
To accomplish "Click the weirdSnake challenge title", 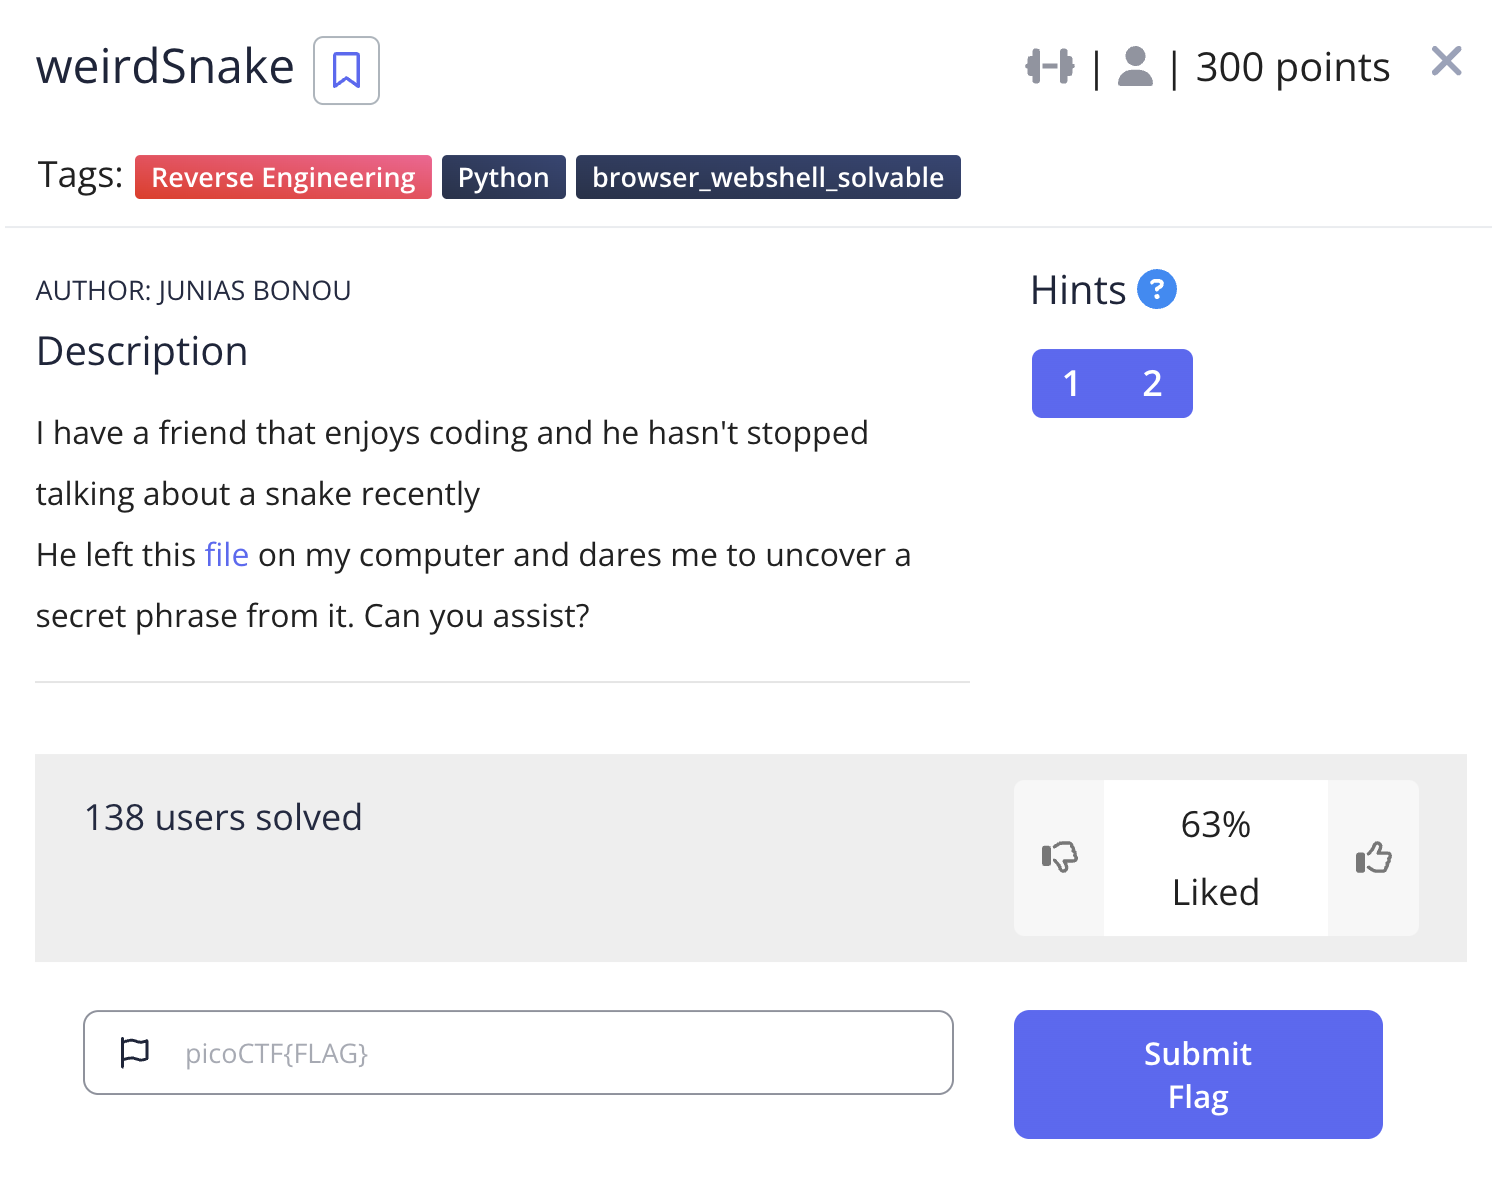I will click(165, 67).
